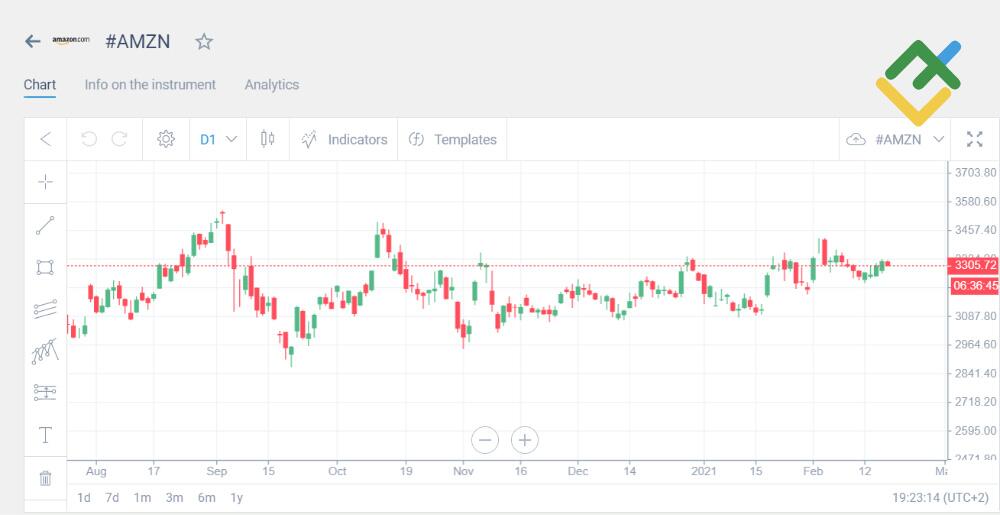
Task: Set chart range to 3m
Action: pos(174,498)
